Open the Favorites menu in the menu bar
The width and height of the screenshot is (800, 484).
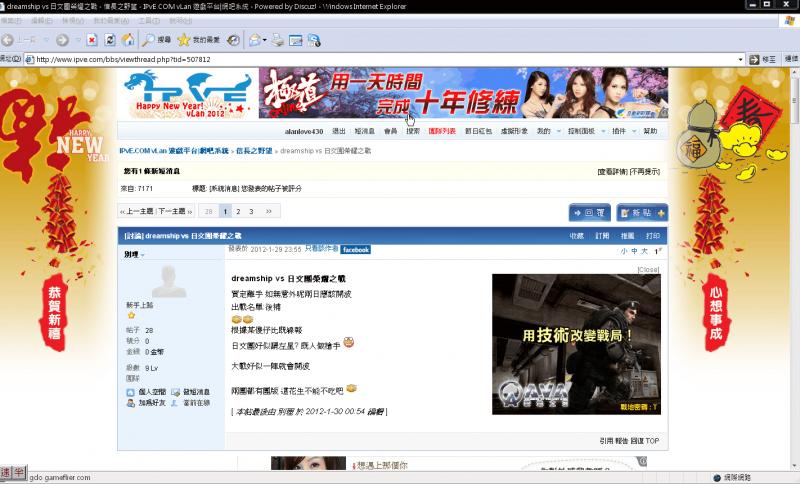[111, 21]
